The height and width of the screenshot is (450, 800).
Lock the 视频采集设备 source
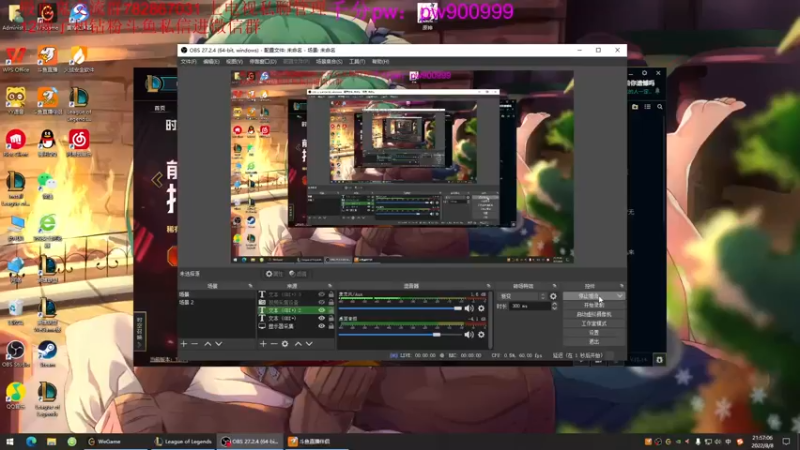click(x=331, y=302)
